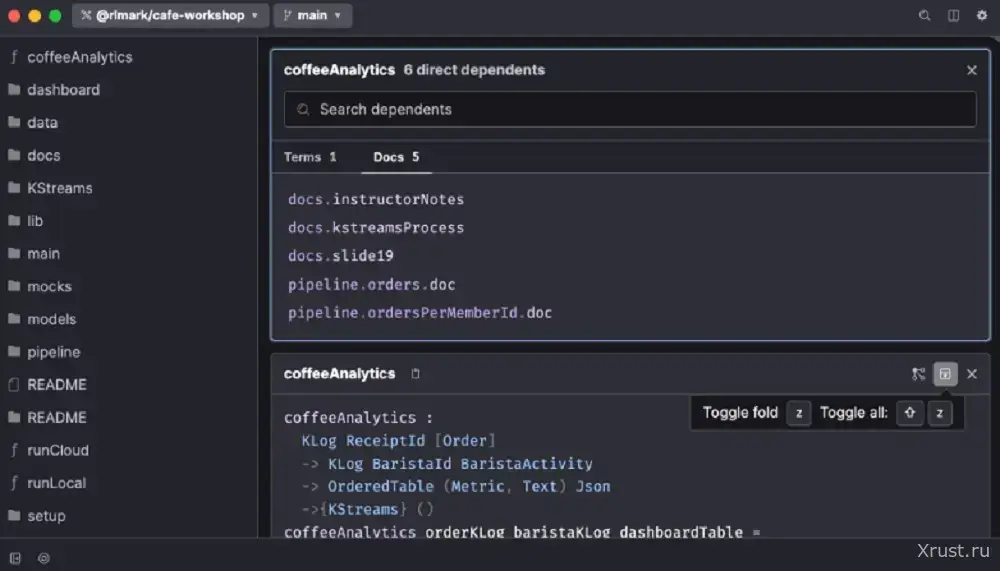Open the docs.instructorNotes dependent

coord(376,199)
